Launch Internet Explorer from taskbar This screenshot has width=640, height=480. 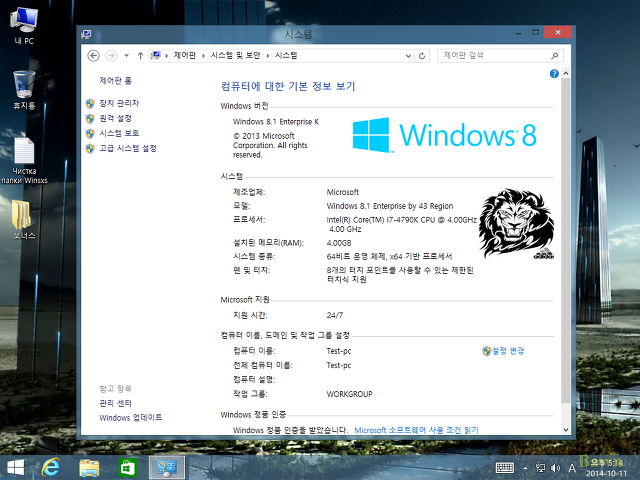point(51,467)
